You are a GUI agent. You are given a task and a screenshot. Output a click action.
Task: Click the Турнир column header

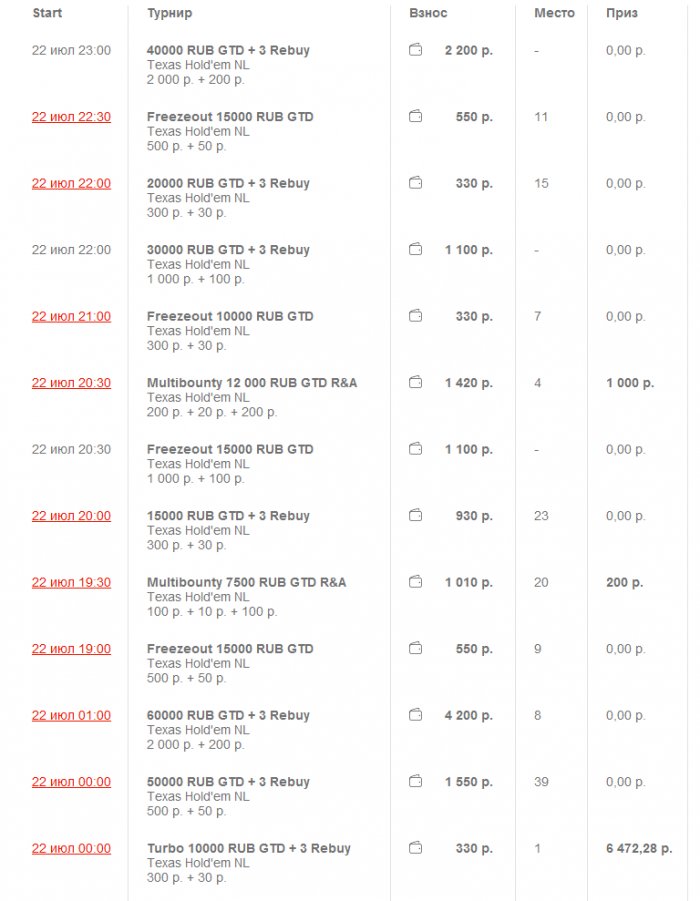pos(170,14)
